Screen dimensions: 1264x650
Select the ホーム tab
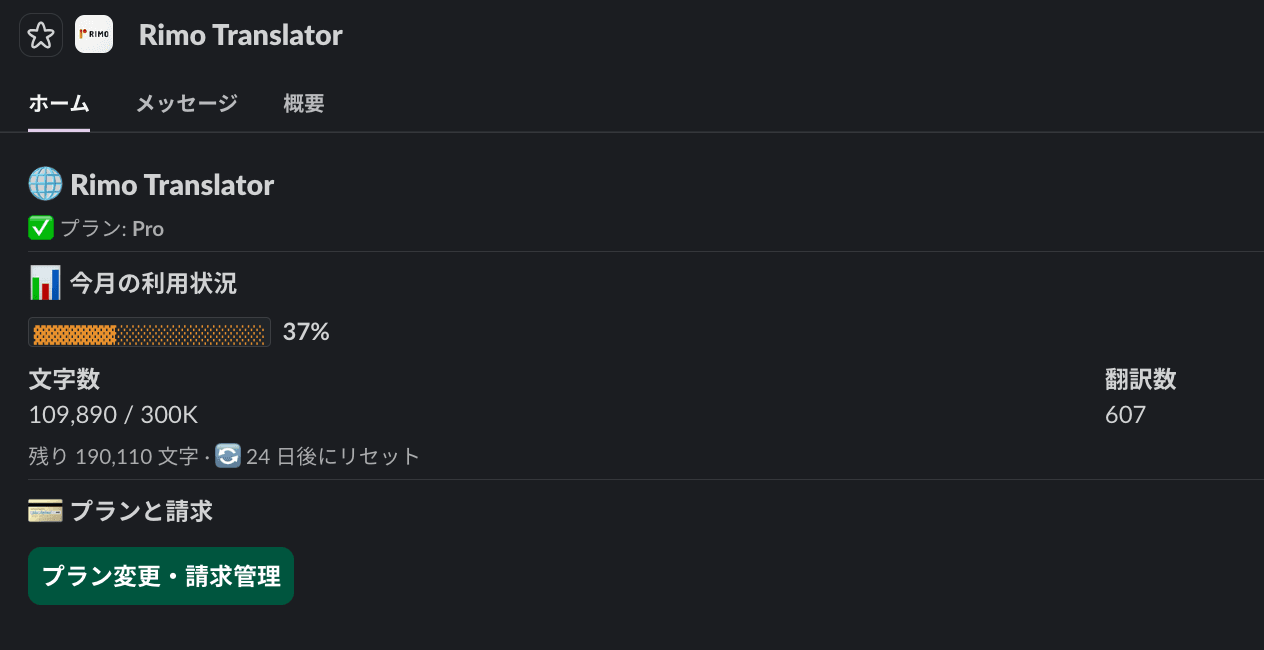(x=58, y=103)
